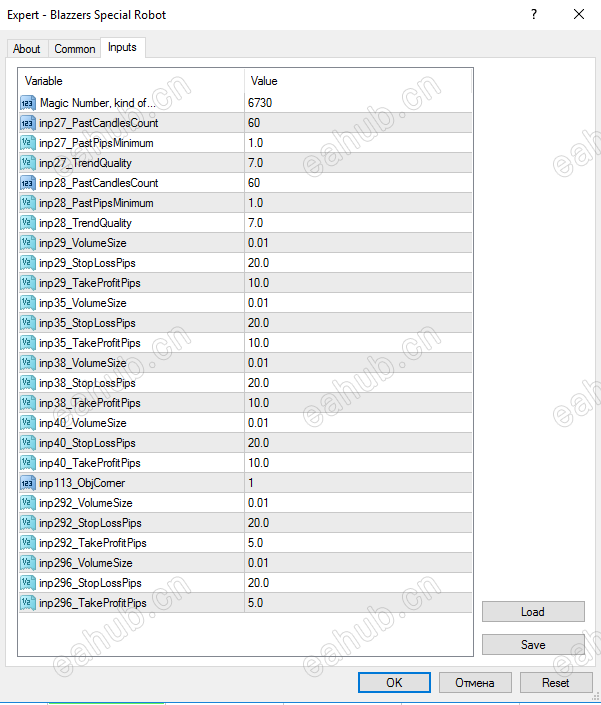Edit inp29_StopLossPips value 20.0
The width and height of the screenshot is (601, 705).
358,263
